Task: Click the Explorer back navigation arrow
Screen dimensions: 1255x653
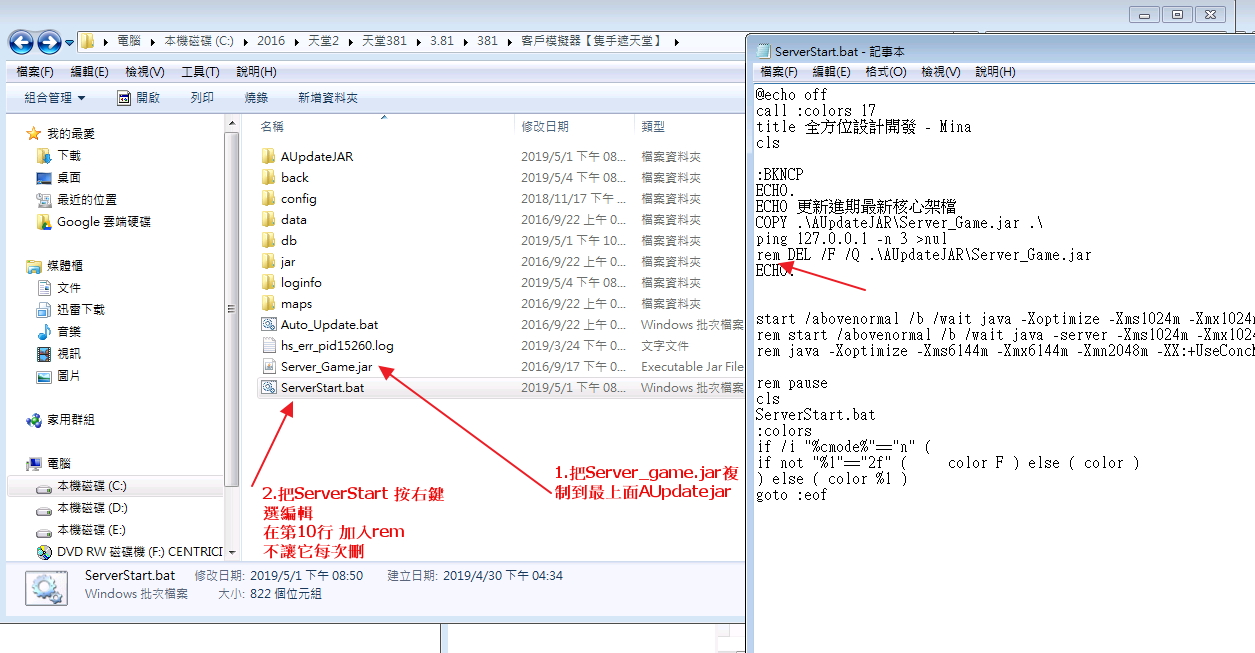Action: (x=20, y=42)
